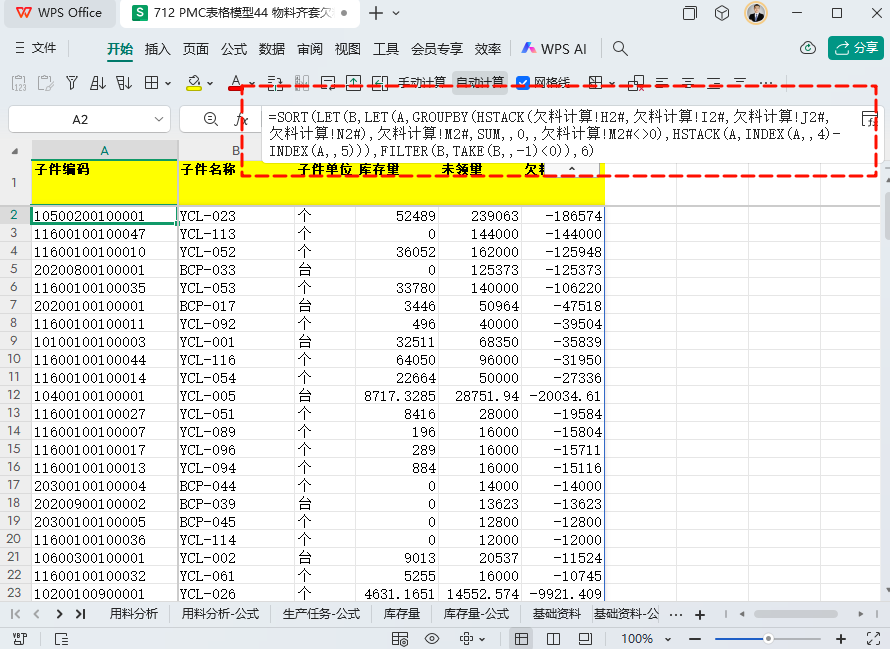Show more sheet tabs via ellipsis
890x649 pixels.
(675, 614)
